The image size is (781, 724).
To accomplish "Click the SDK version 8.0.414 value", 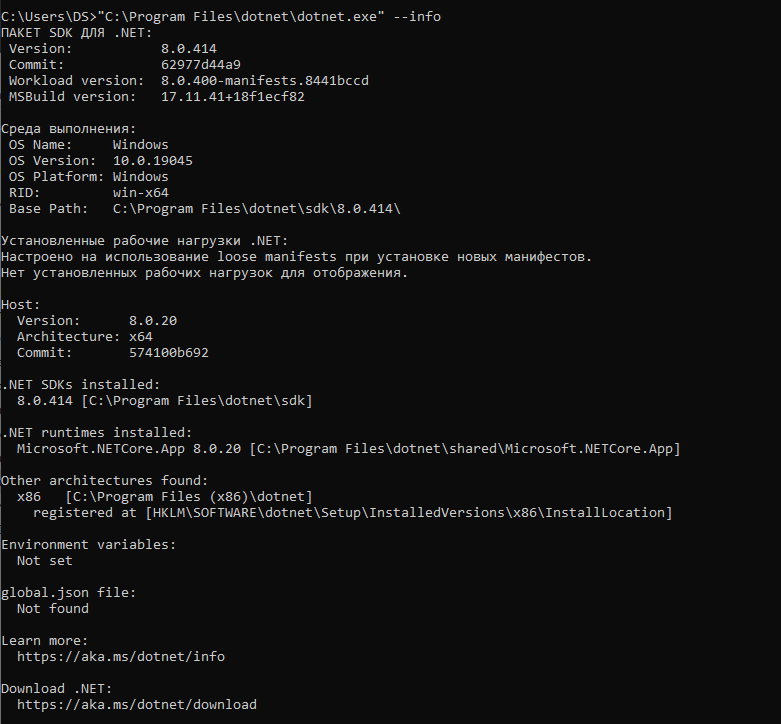I will [x=188, y=49].
